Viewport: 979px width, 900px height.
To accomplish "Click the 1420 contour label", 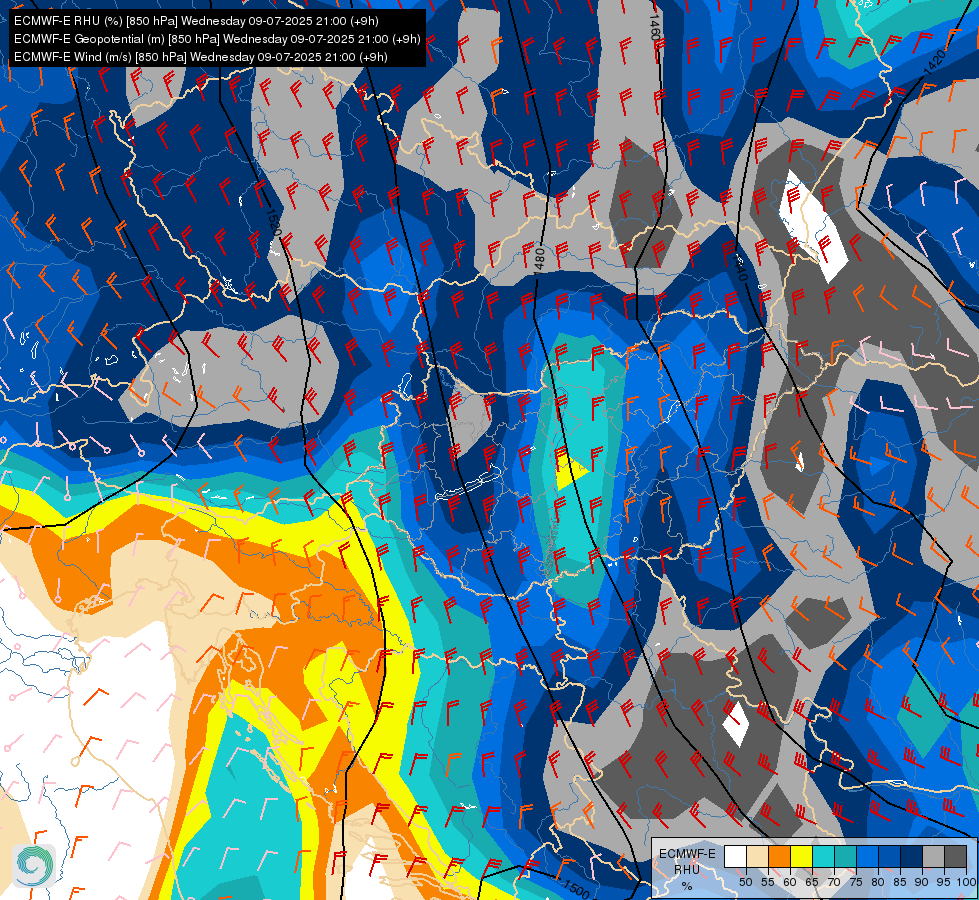I will coord(935,63).
